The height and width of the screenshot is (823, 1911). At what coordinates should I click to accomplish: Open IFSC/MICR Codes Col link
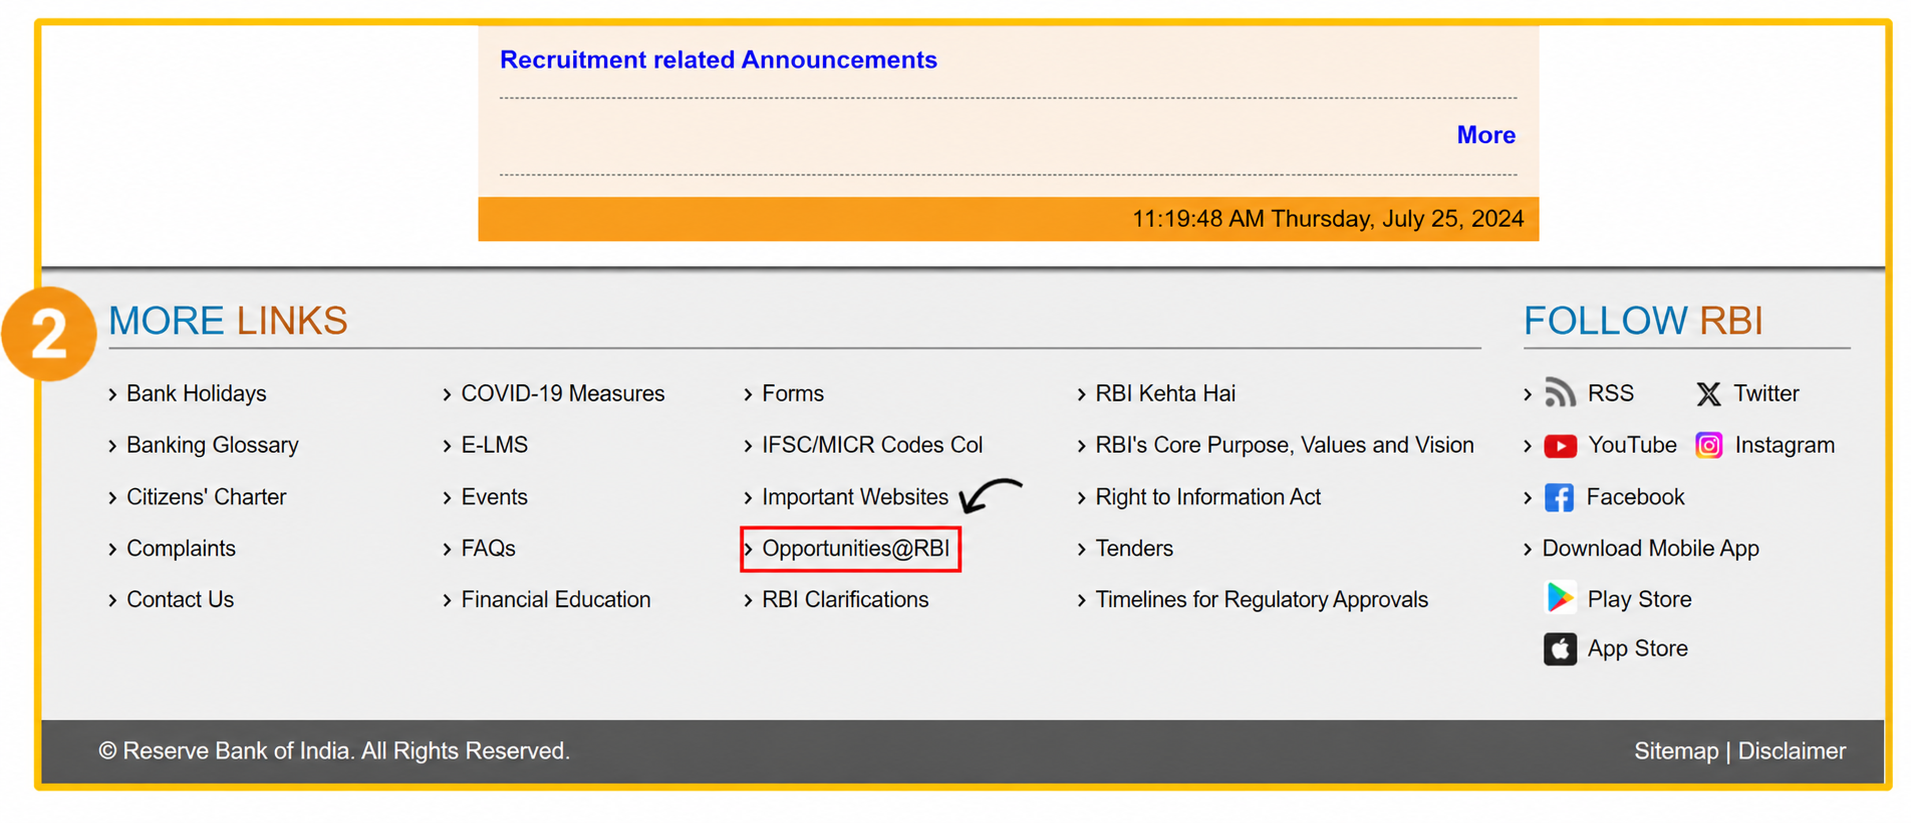872,445
